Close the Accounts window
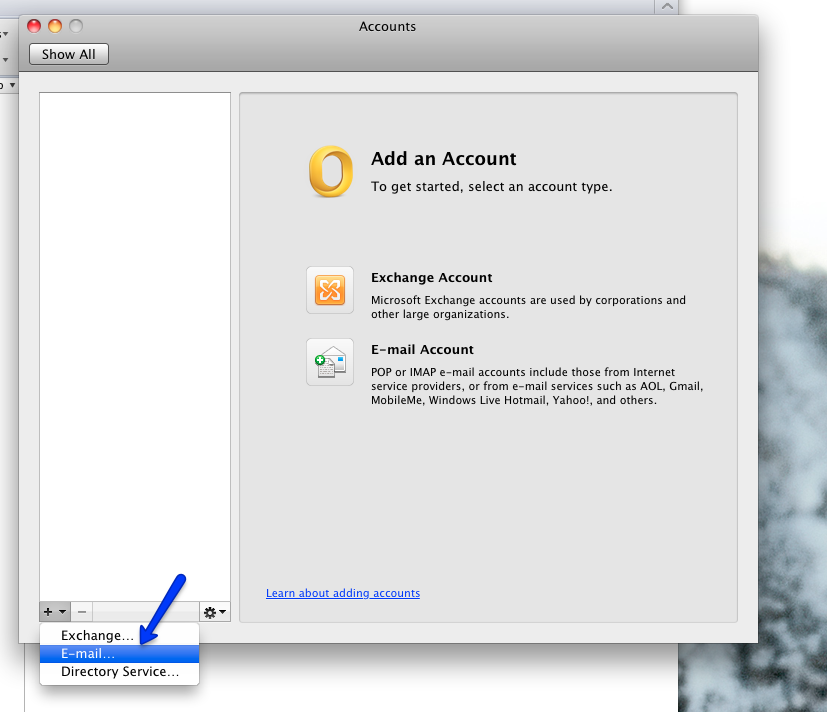 coord(34,27)
